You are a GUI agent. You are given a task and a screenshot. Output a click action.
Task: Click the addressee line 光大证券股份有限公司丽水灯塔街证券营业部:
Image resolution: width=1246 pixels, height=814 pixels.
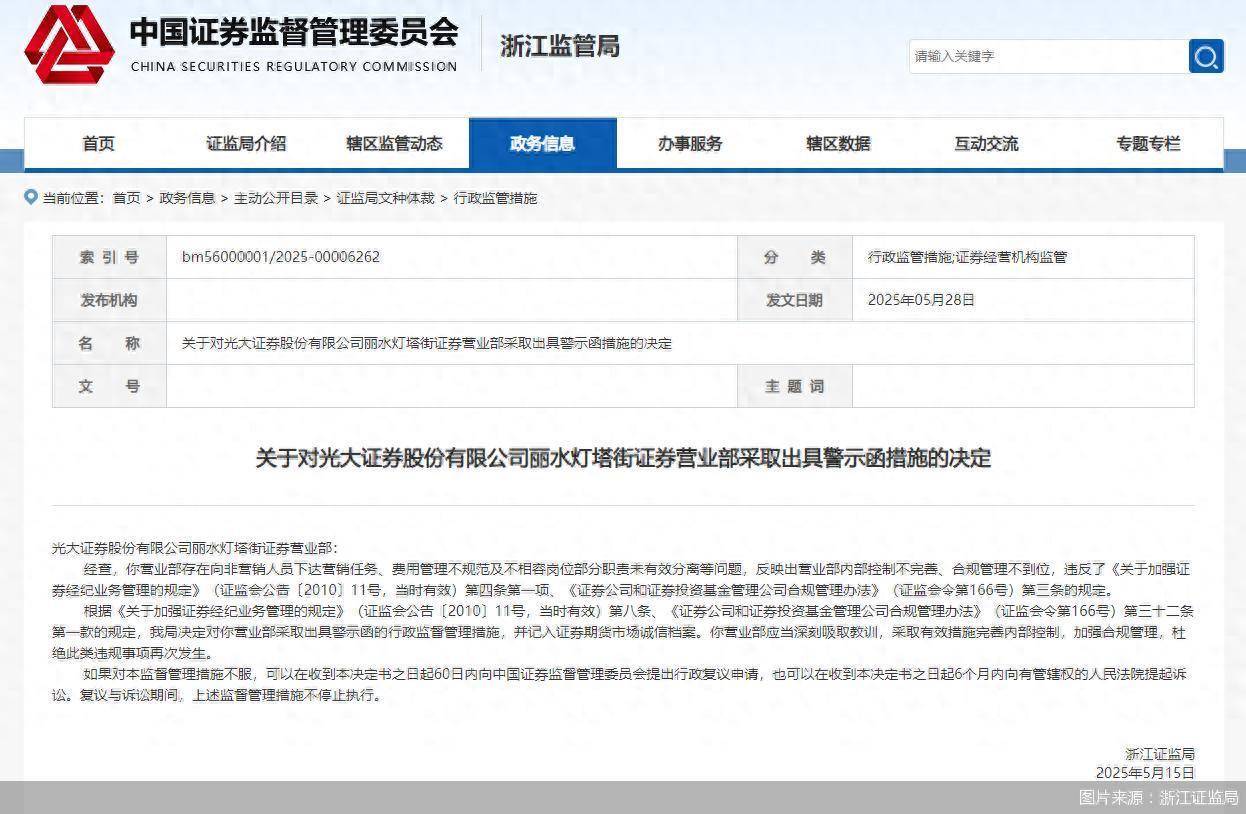tap(195, 548)
